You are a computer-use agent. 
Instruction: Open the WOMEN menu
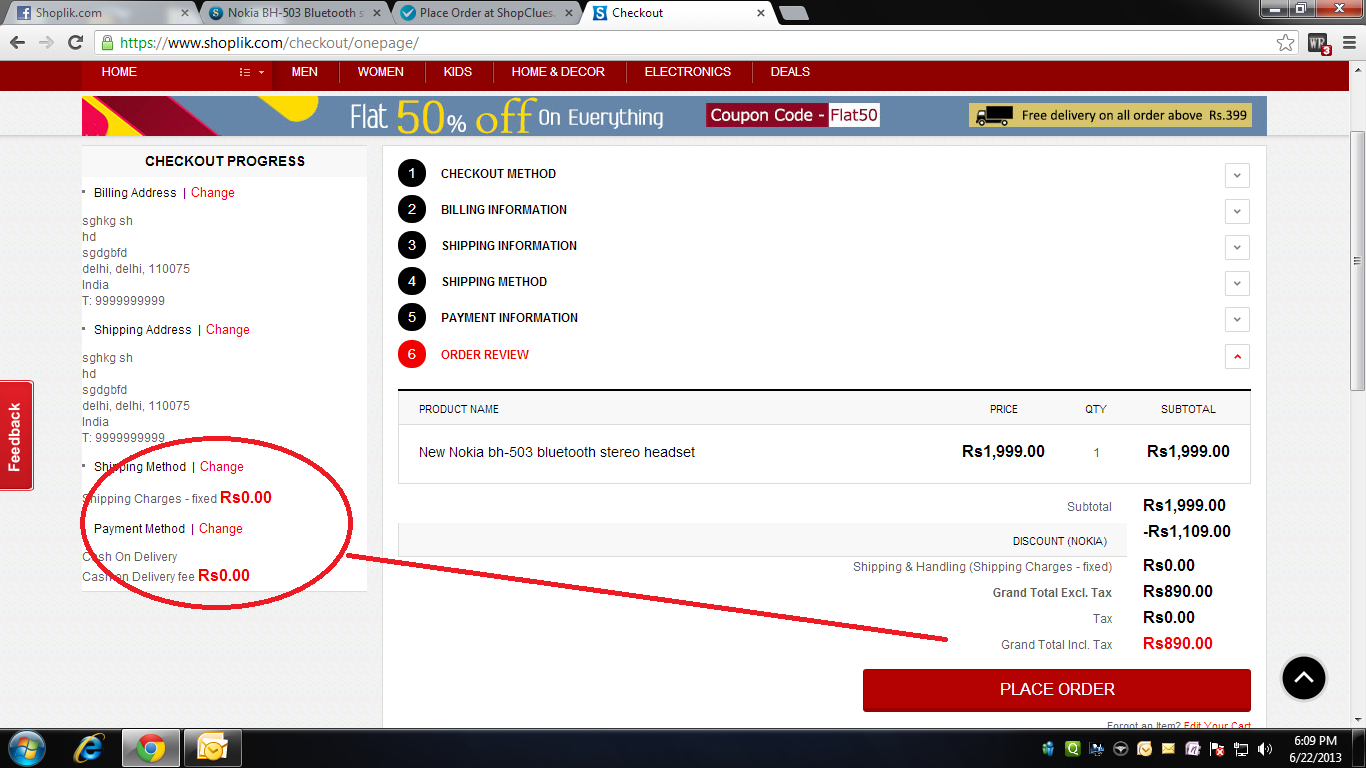[x=381, y=72]
